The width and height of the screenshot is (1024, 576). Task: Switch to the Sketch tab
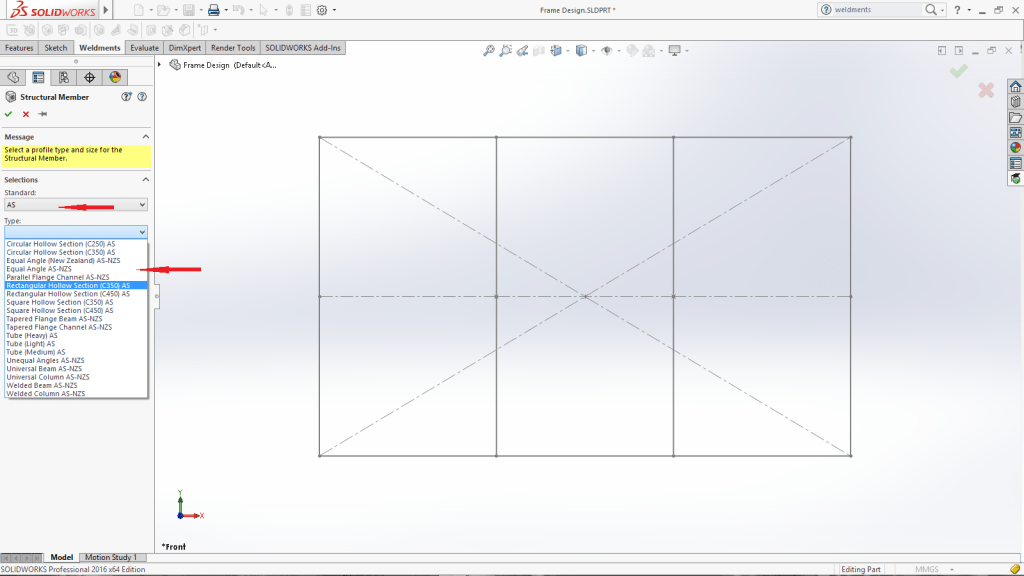pyautogui.click(x=56, y=48)
